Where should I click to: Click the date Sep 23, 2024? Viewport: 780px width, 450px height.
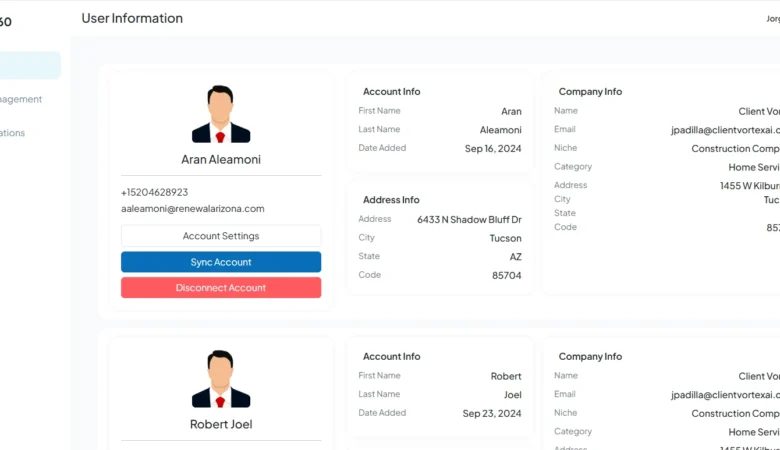click(492, 414)
